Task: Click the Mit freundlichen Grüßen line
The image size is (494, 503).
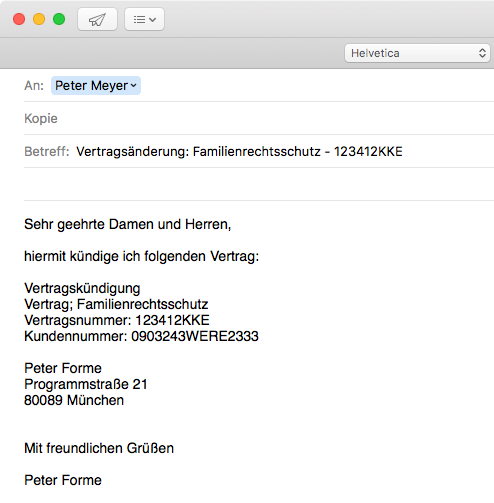Action: coord(99,448)
